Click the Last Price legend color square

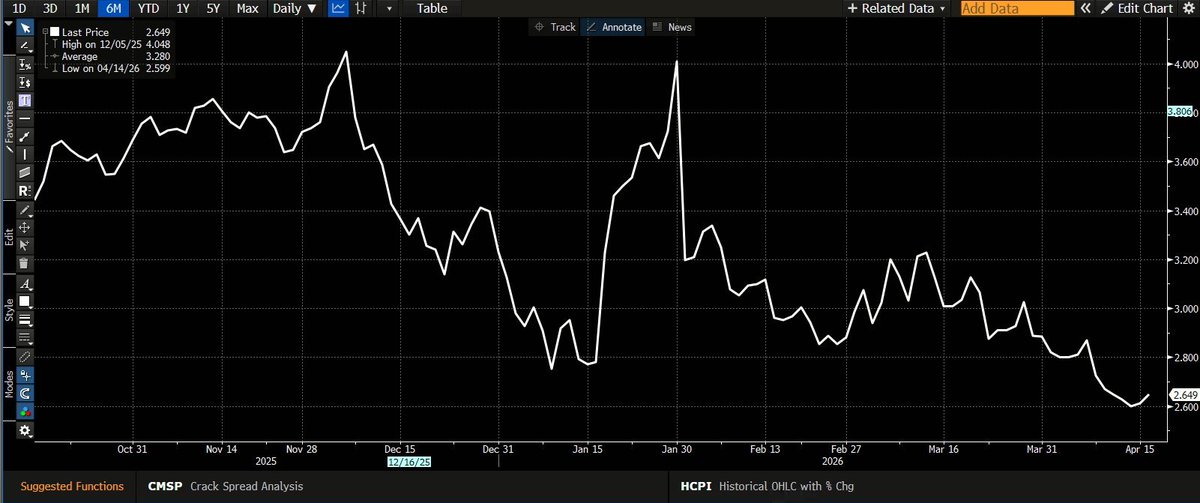tap(54, 31)
